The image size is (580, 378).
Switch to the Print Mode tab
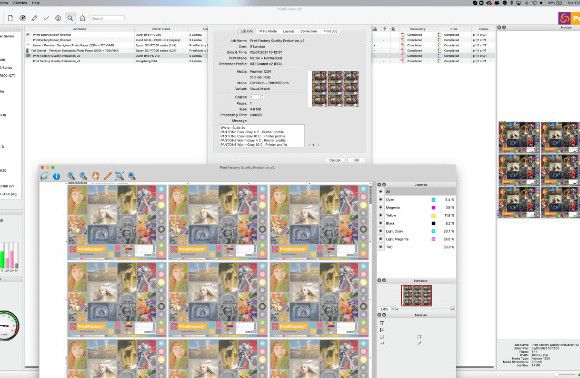pyautogui.click(x=268, y=31)
